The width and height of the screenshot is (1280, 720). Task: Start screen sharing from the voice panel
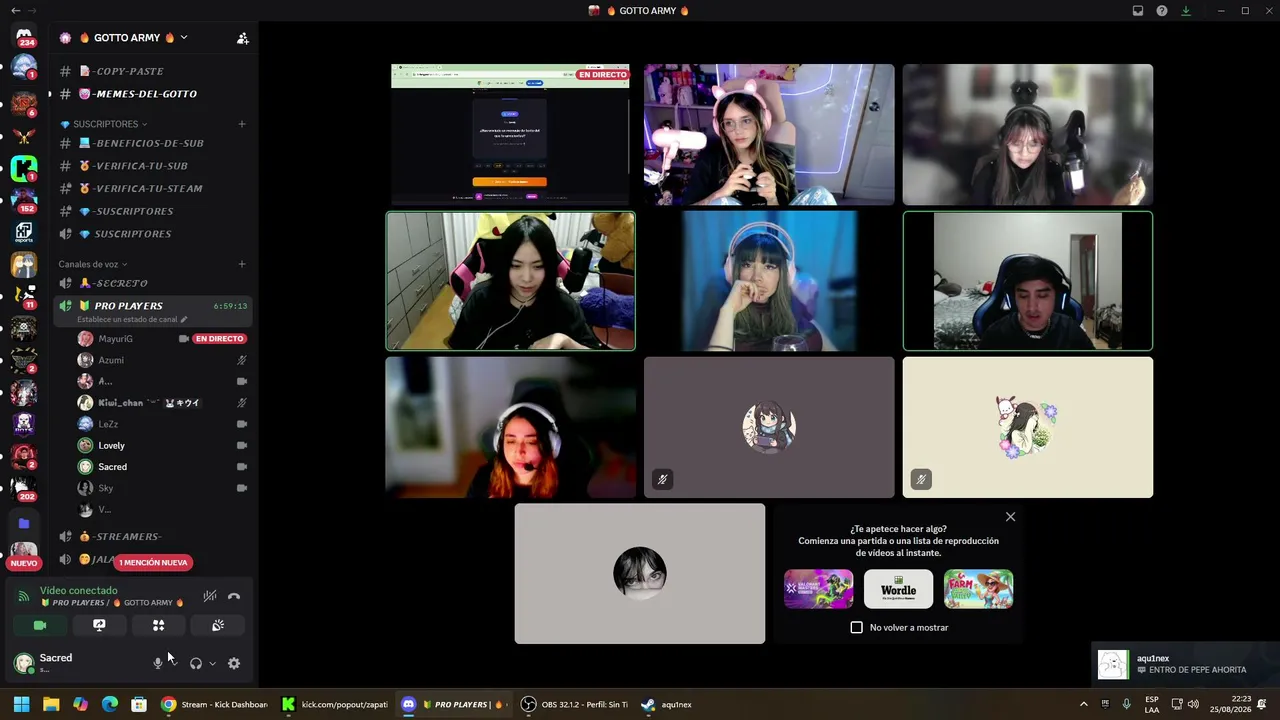click(x=99, y=625)
